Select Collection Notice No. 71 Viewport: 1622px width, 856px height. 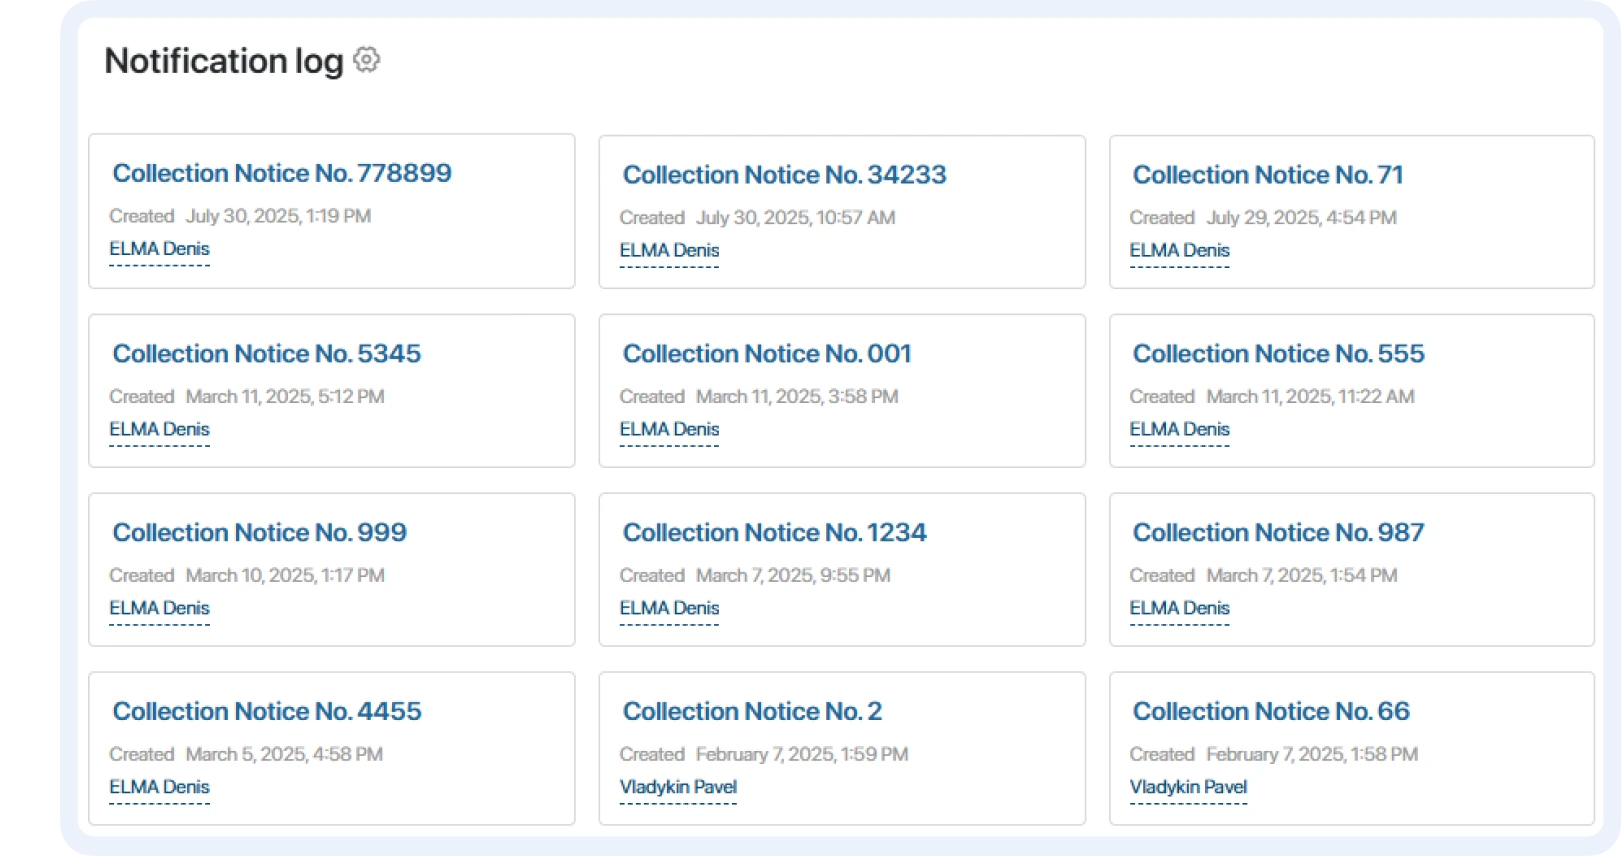1267,175
